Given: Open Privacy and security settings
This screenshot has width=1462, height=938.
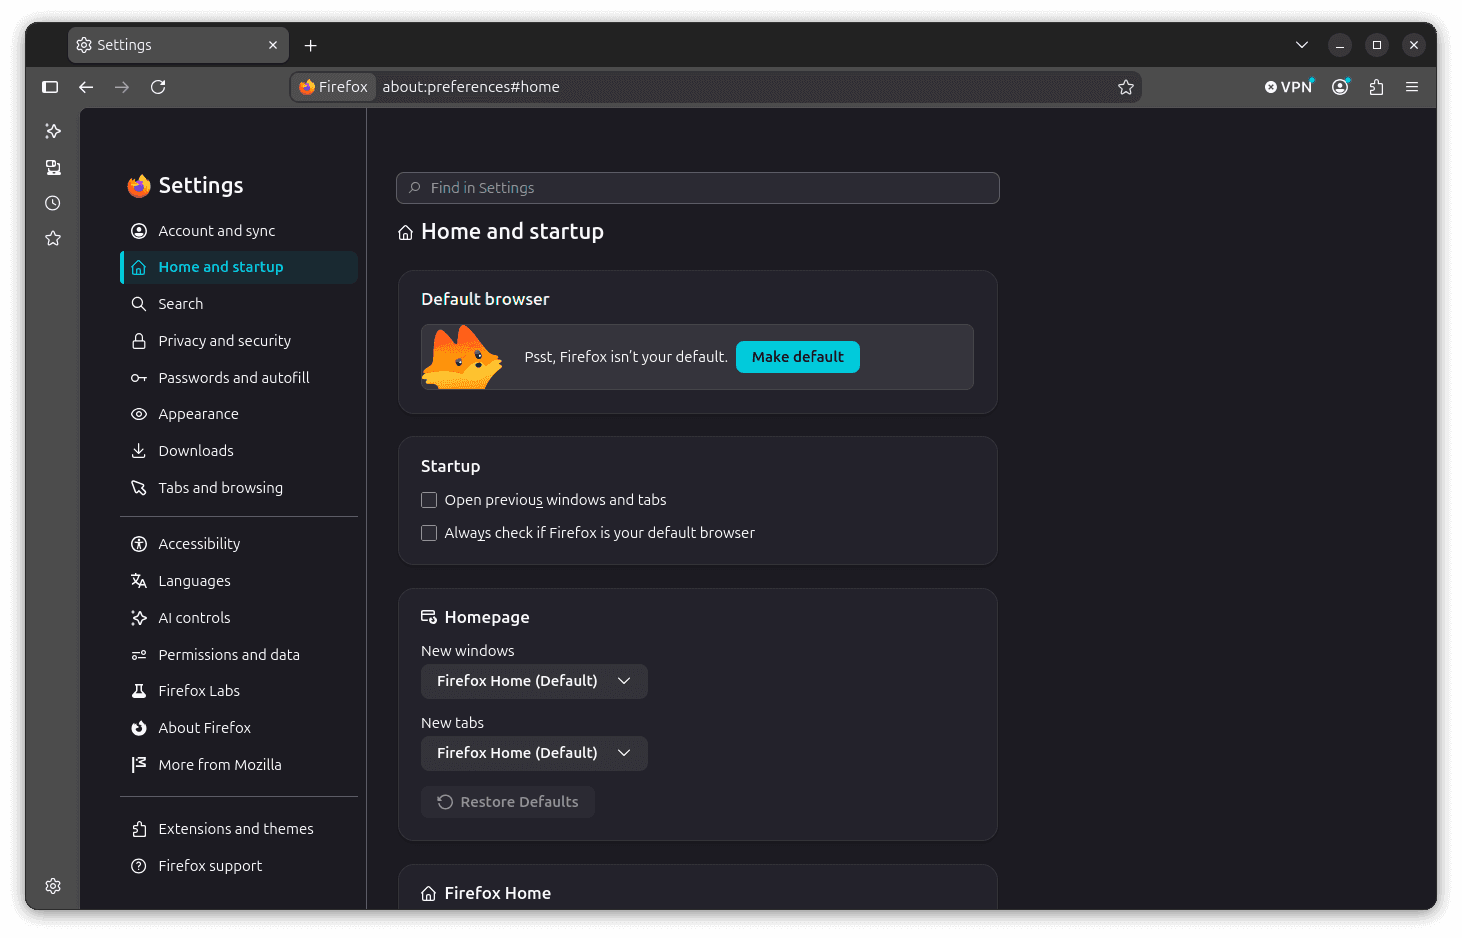Looking at the screenshot, I should coord(239,341).
